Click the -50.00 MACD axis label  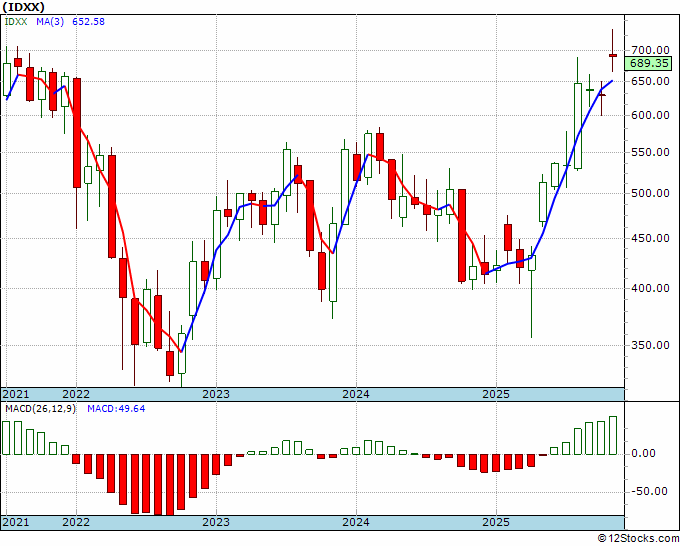click(649, 491)
